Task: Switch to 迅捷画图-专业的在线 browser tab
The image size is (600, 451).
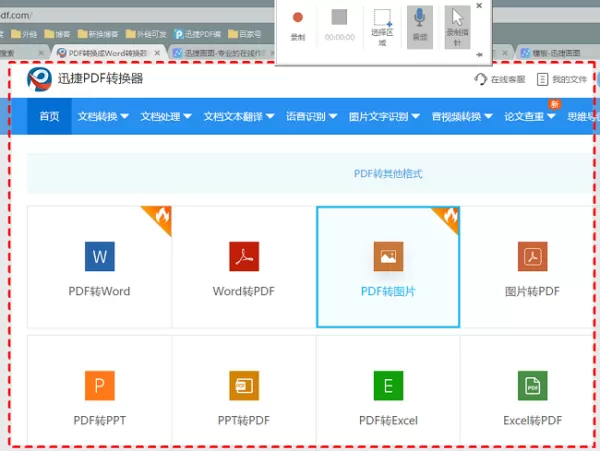Action: (223, 53)
